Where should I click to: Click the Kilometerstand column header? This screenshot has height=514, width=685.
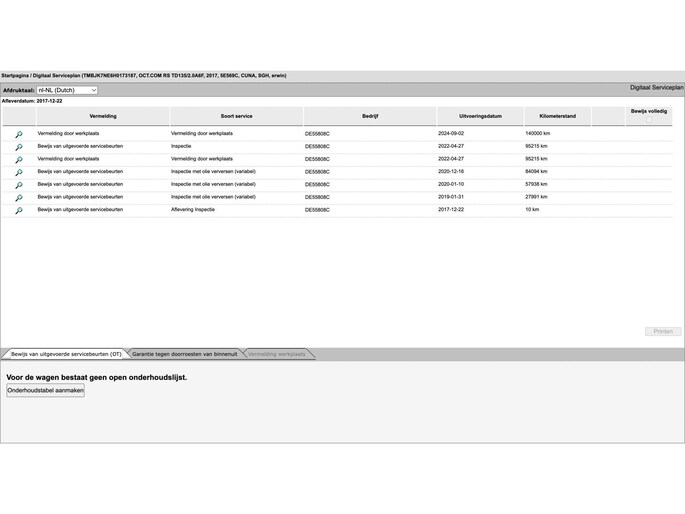(x=557, y=116)
